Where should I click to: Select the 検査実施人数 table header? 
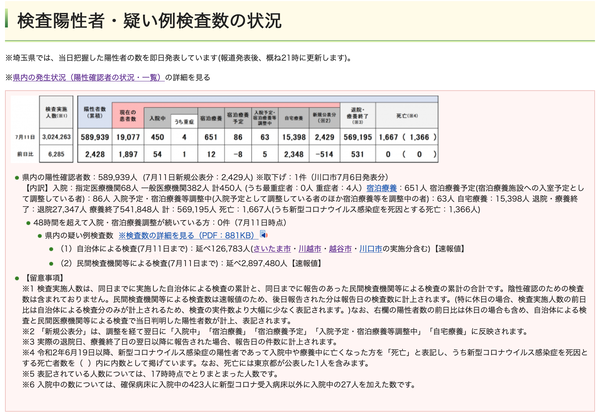tap(56, 112)
